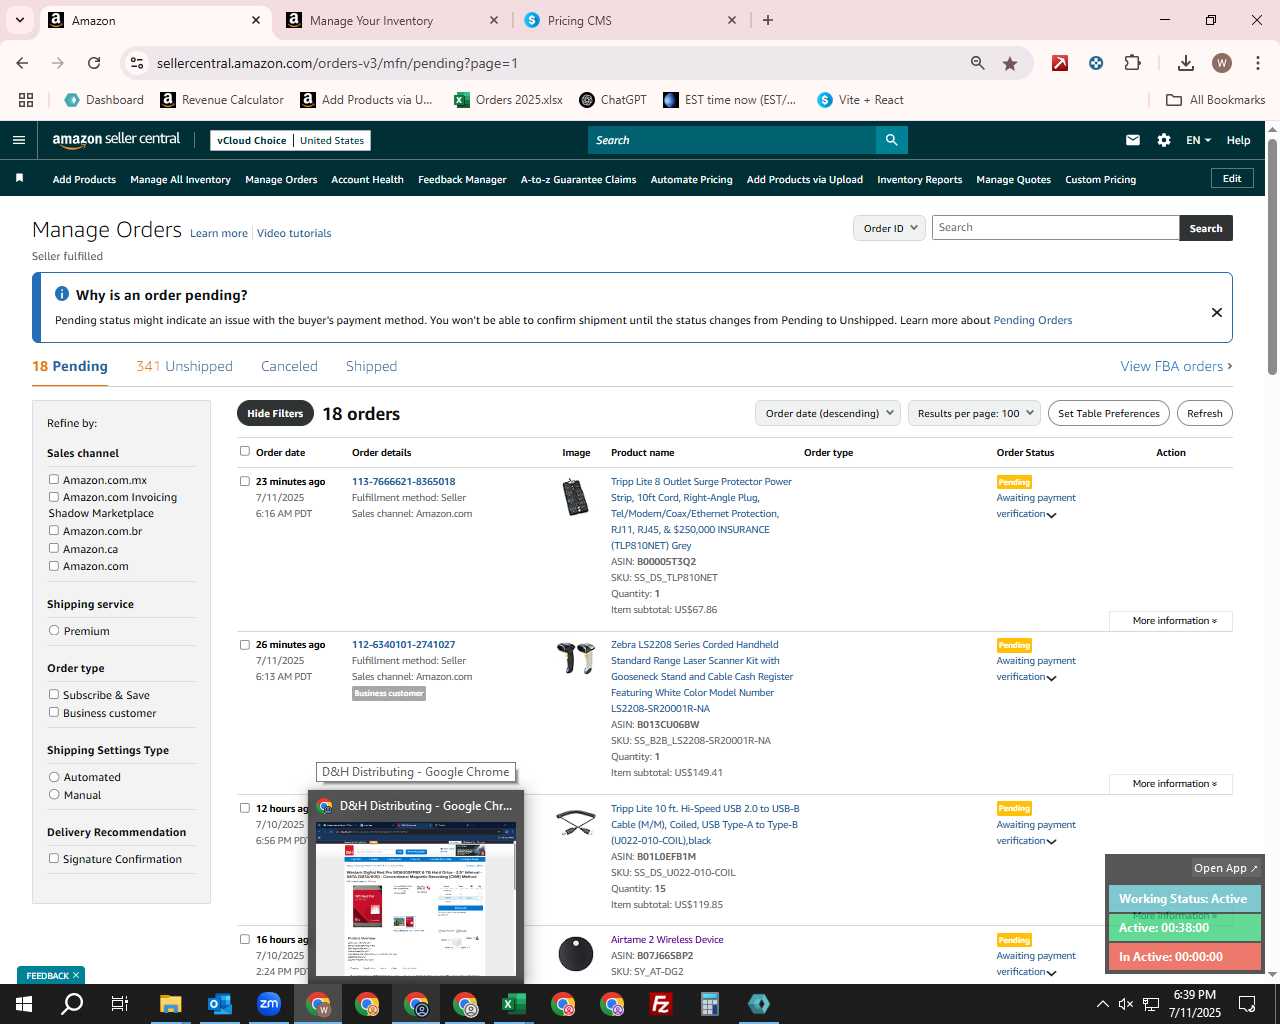
Task: Open Manage All Inventory menu item
Action: pyautogui.click(x=180, y=180)
